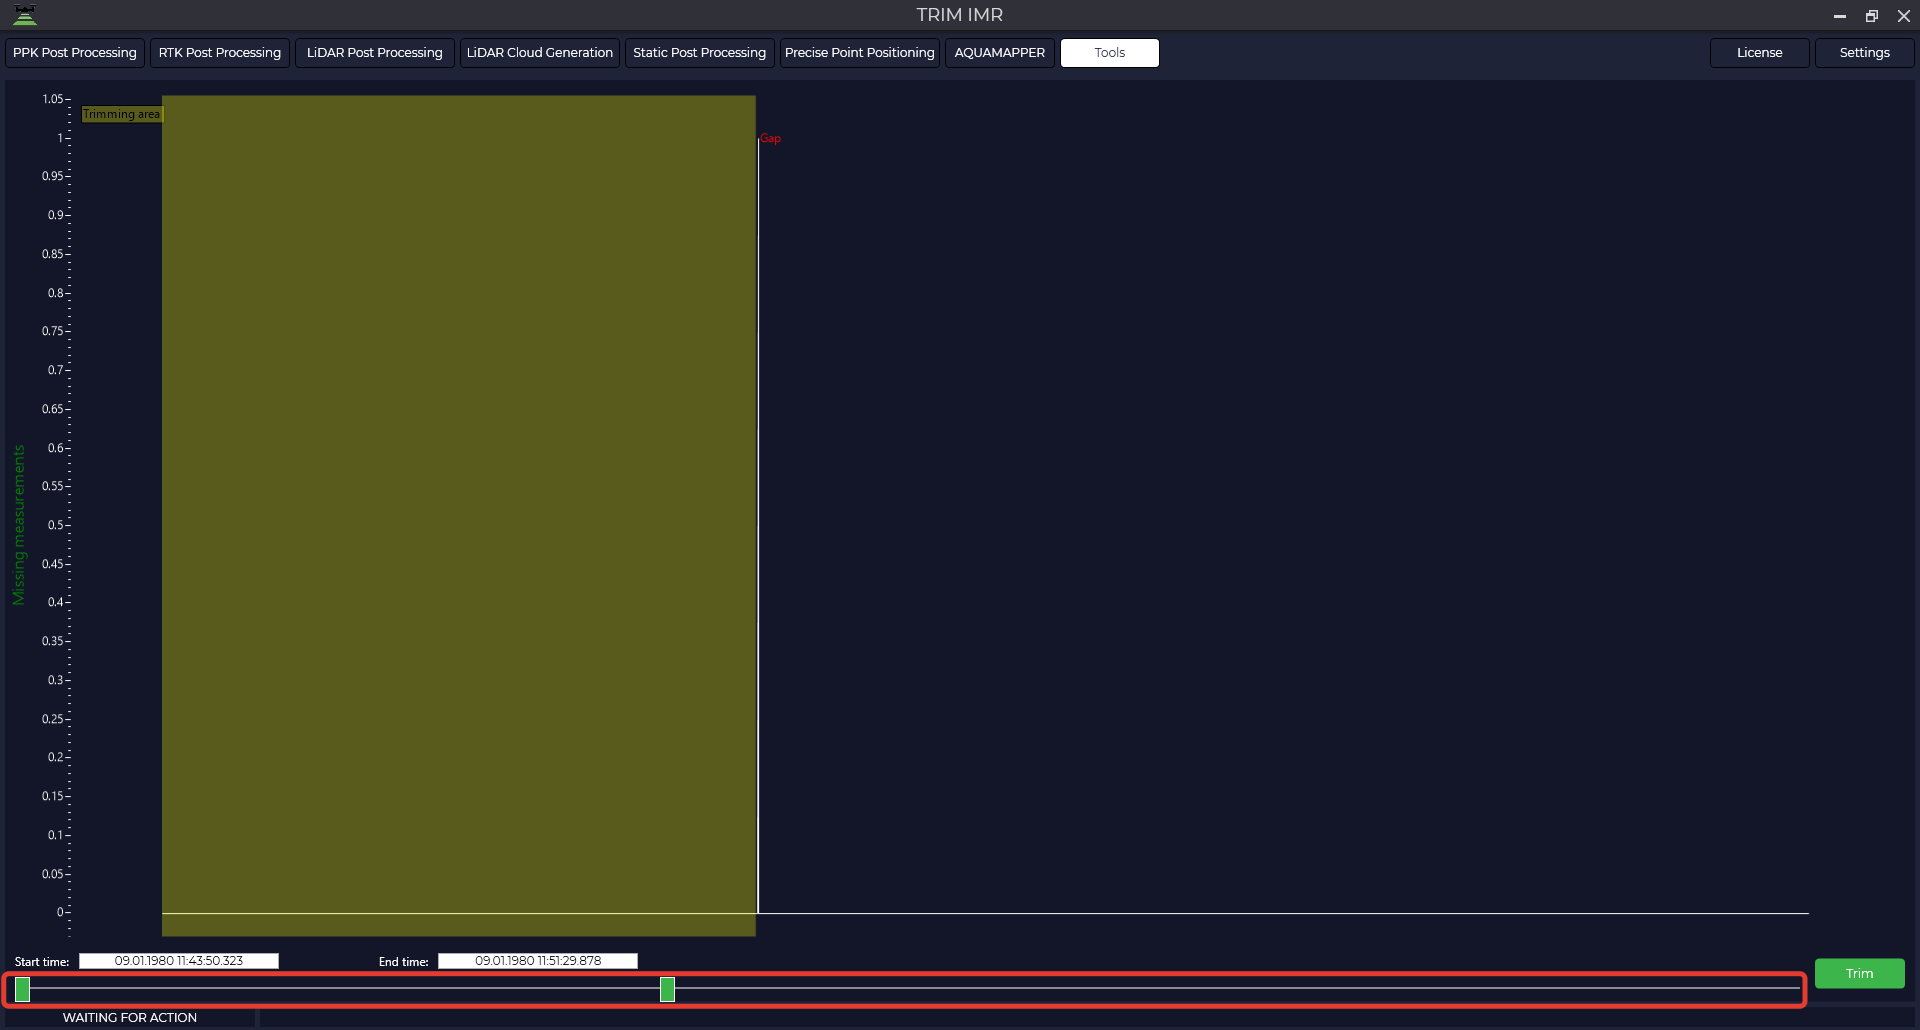
Task: Click the Missing measurements axis label
Action: coord(18,525)
